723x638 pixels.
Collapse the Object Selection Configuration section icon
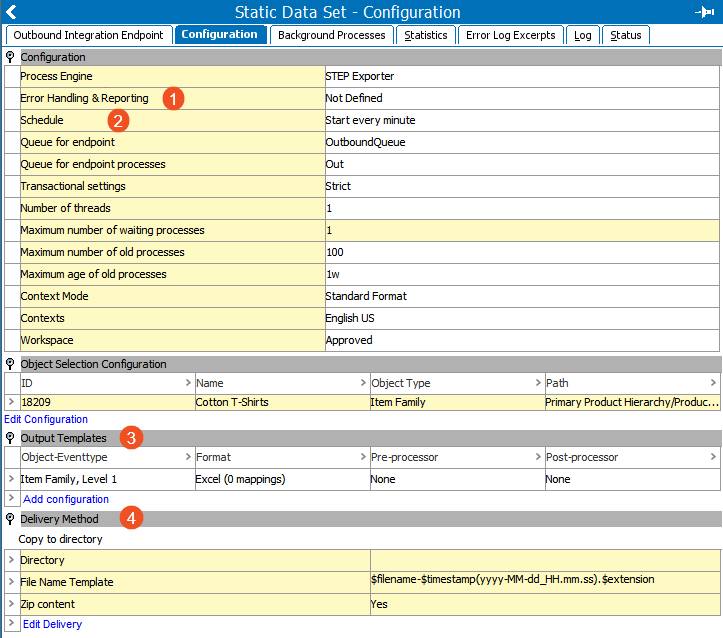(x=10, y=364)
